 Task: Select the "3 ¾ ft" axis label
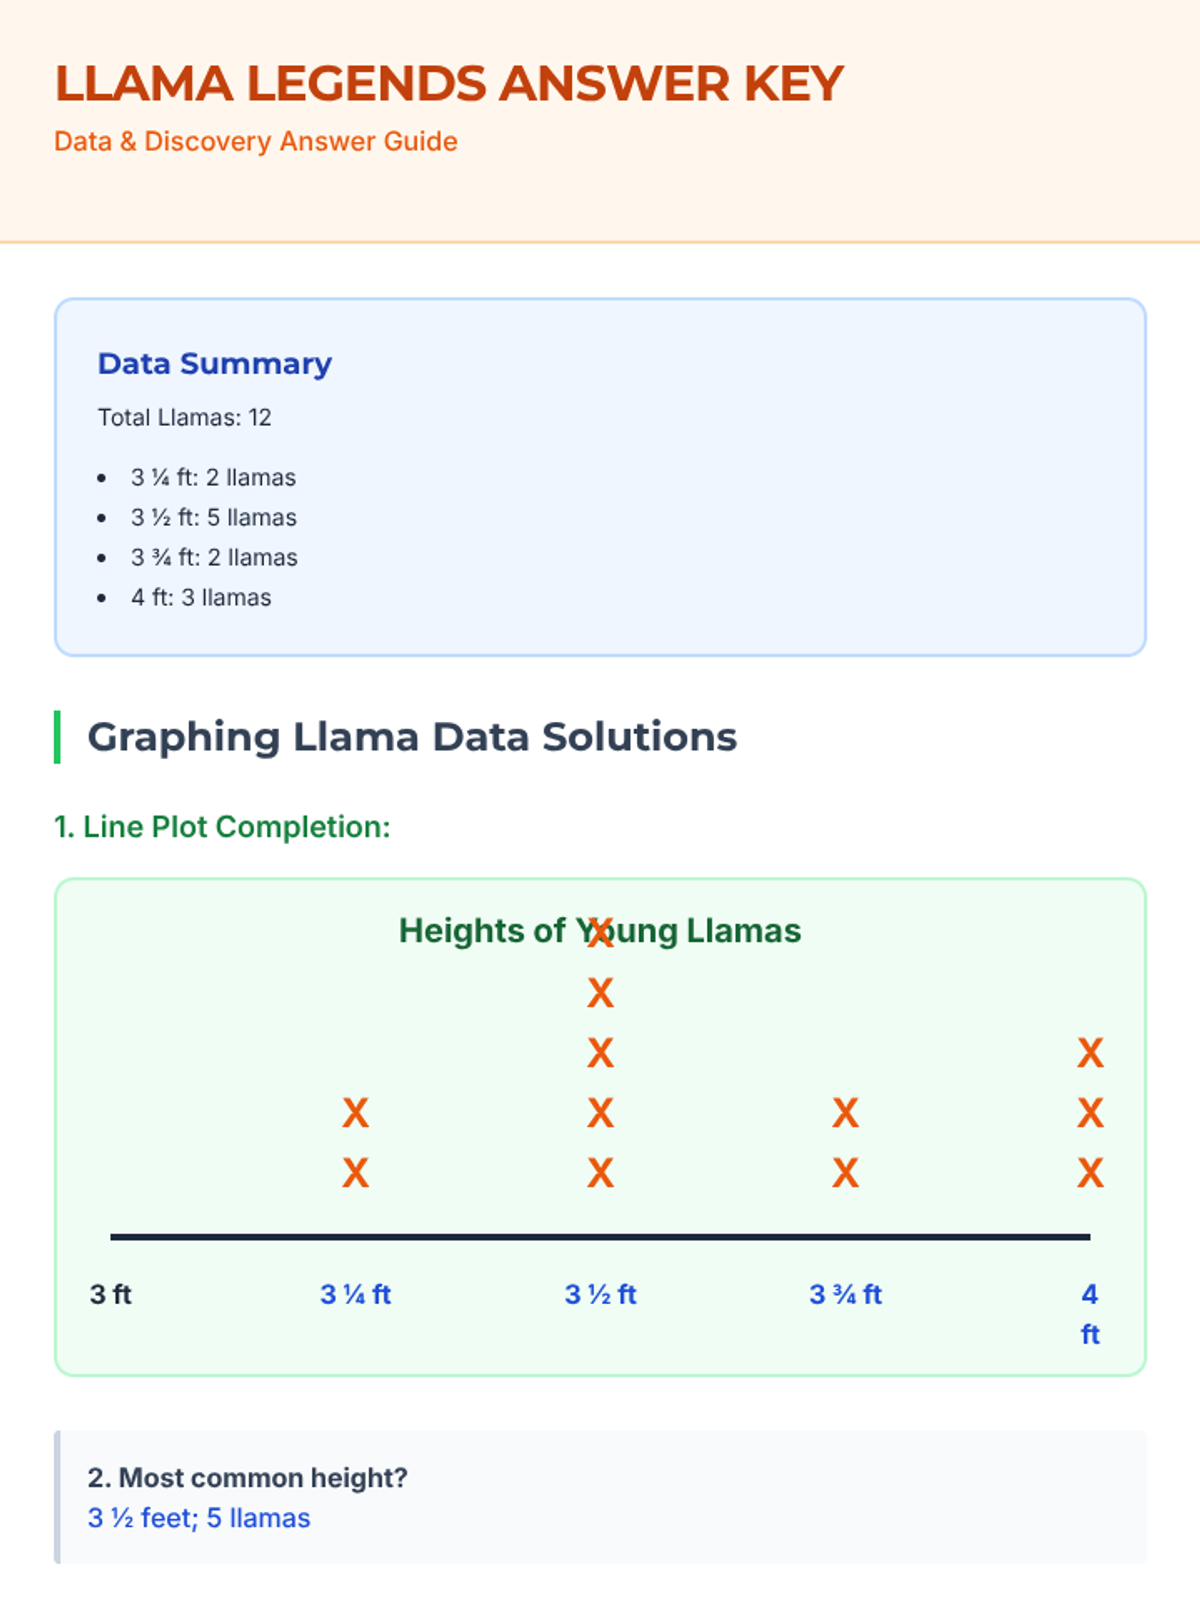coord(845,1294)
